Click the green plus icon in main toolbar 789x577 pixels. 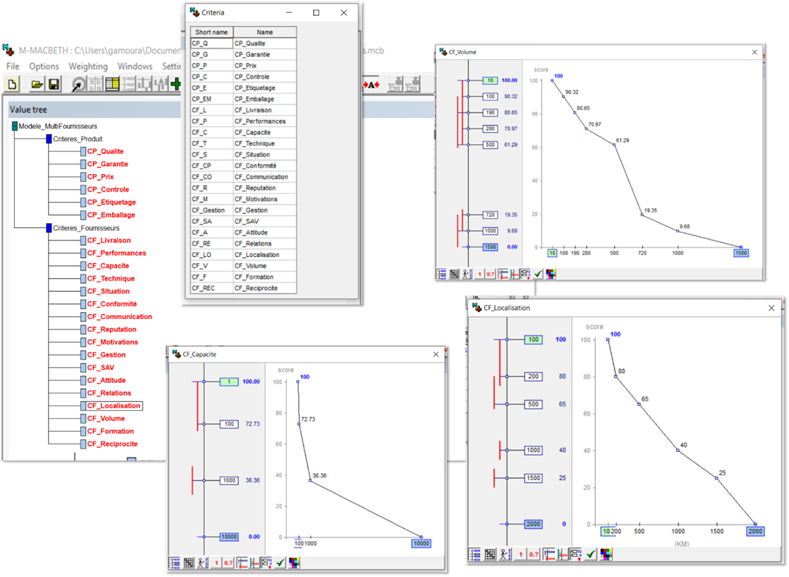(x=176, y=84)
